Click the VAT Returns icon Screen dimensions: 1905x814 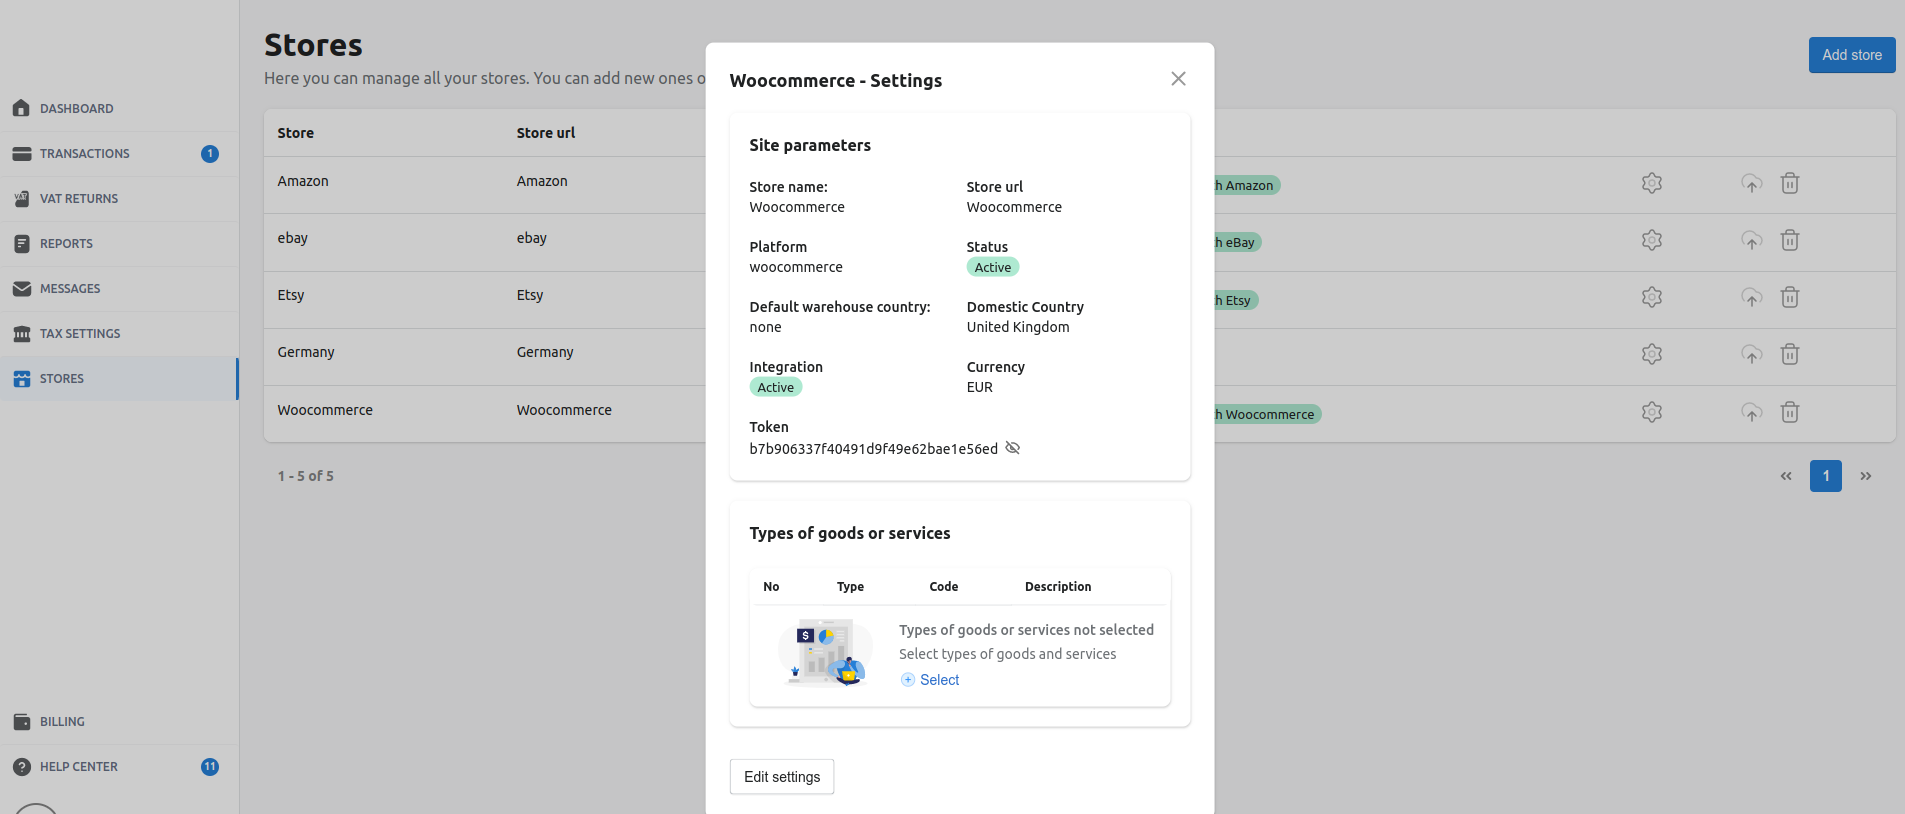pyautogui.click(x=21, y=198)
